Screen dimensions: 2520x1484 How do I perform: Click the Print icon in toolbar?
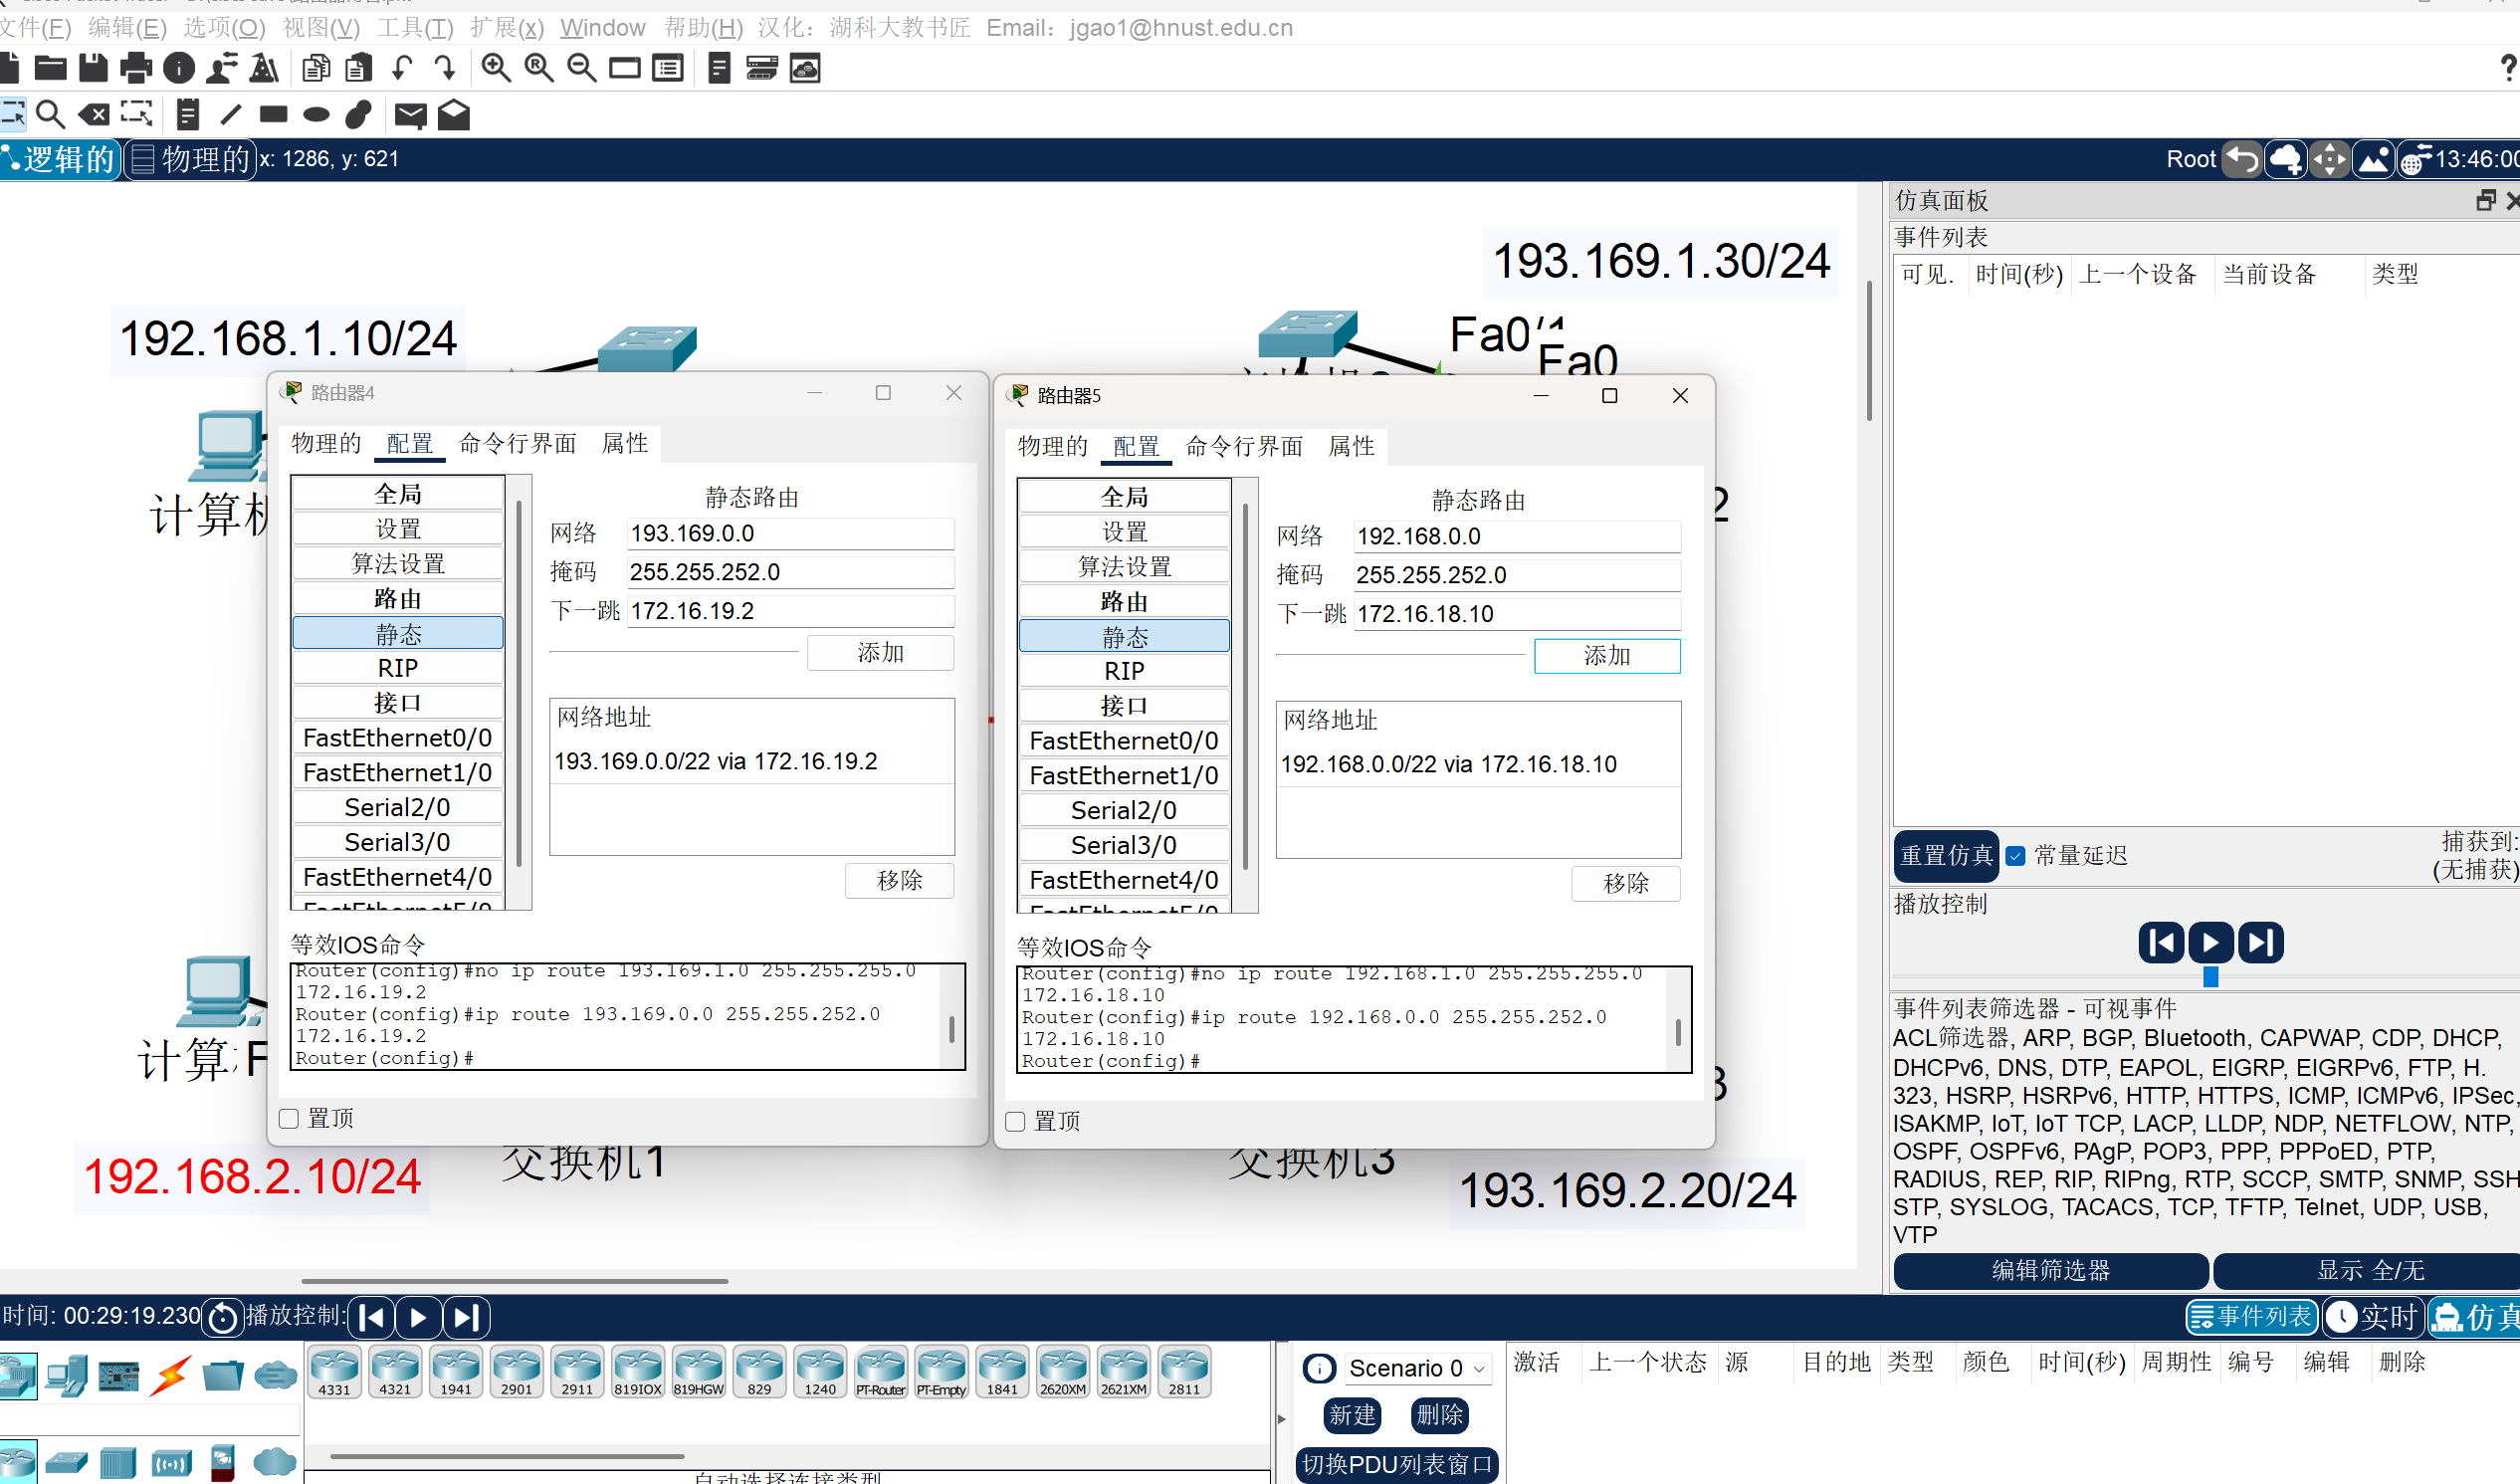pos(135,68)
